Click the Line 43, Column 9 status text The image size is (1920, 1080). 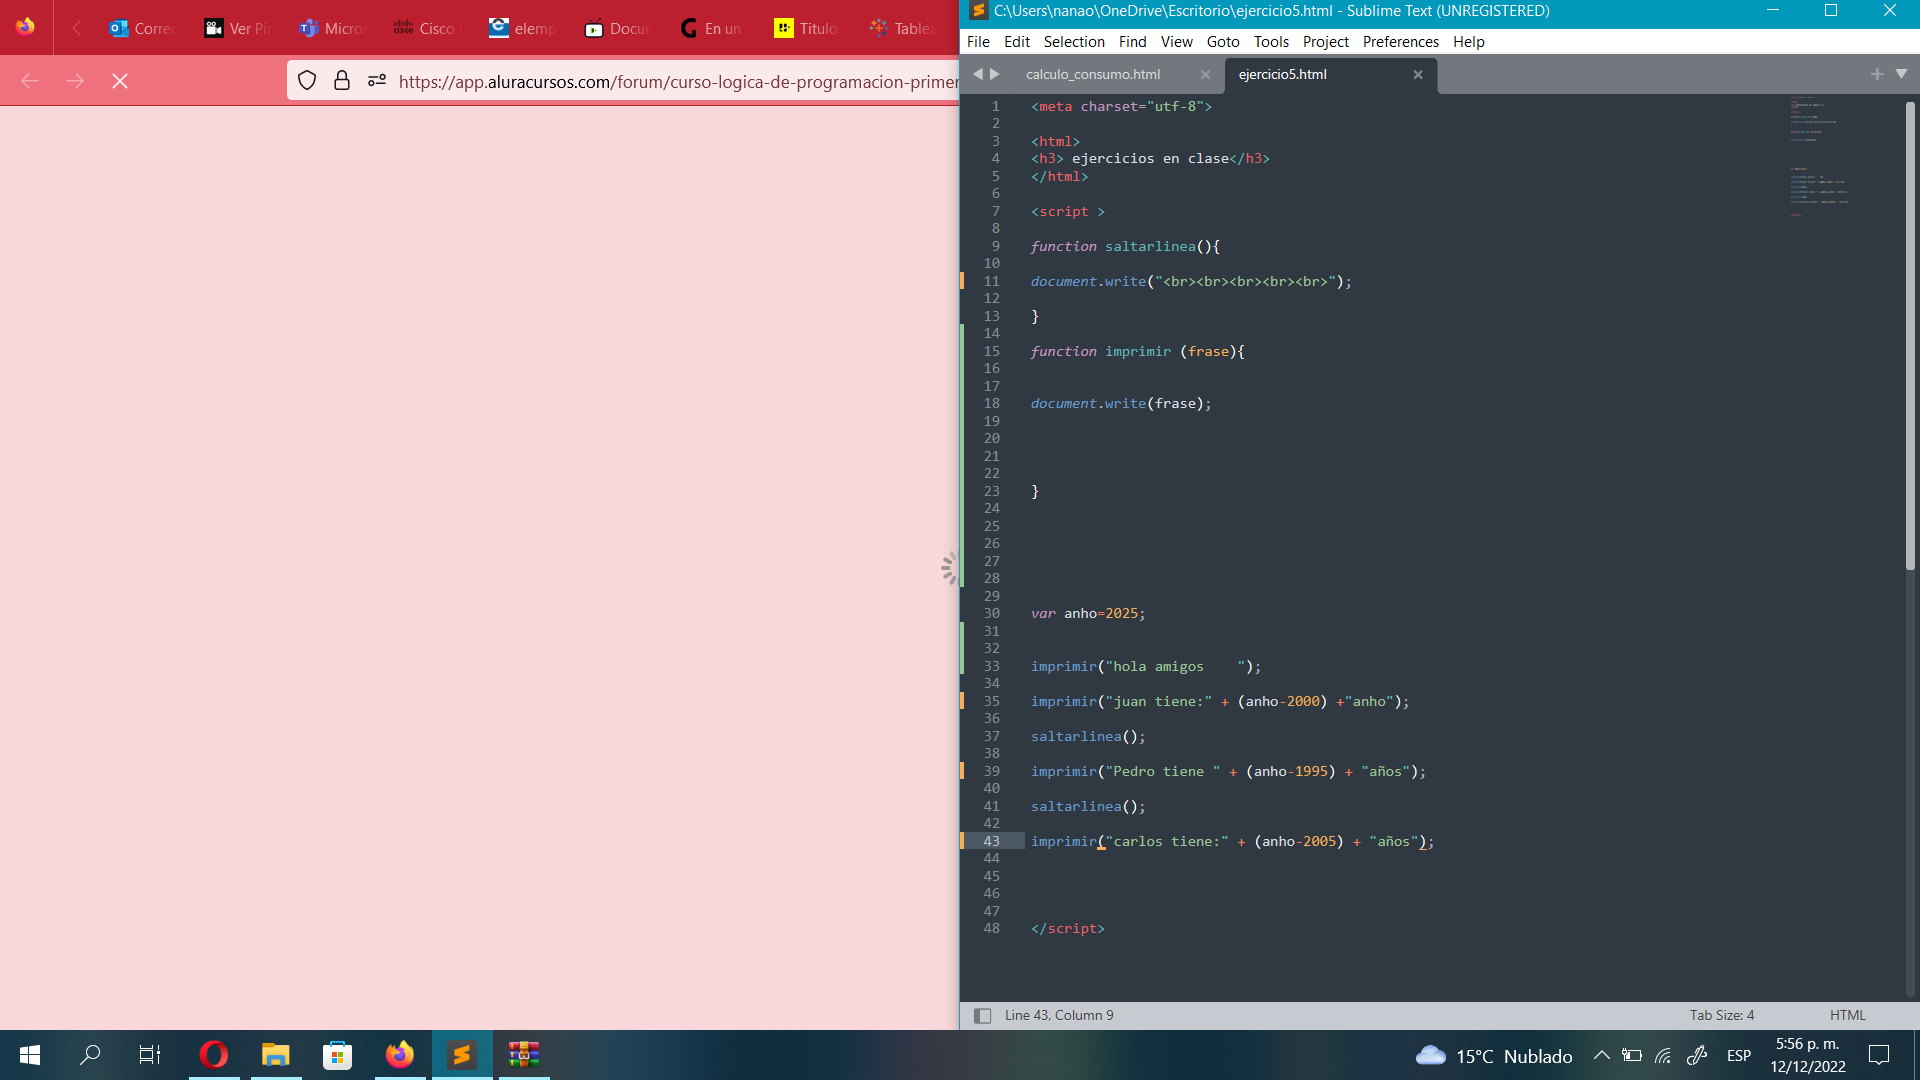click(1059, 1015)
